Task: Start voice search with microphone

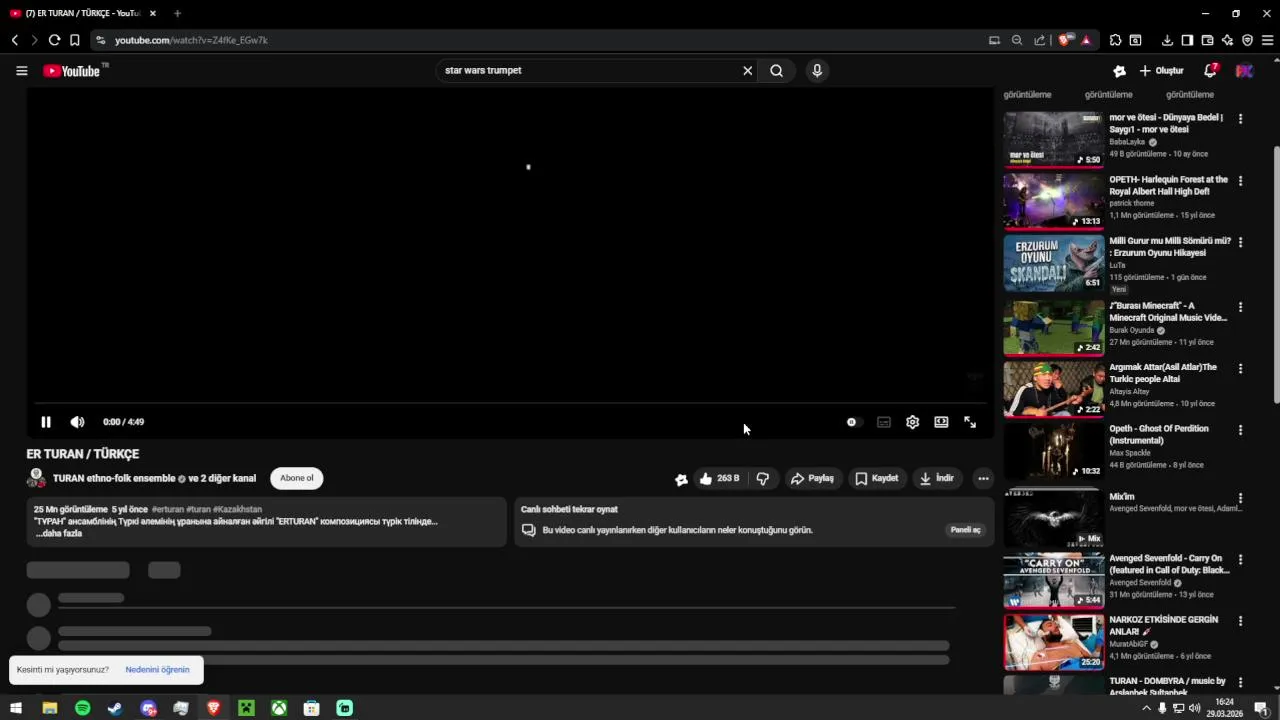Action: [x=817, y=71]
